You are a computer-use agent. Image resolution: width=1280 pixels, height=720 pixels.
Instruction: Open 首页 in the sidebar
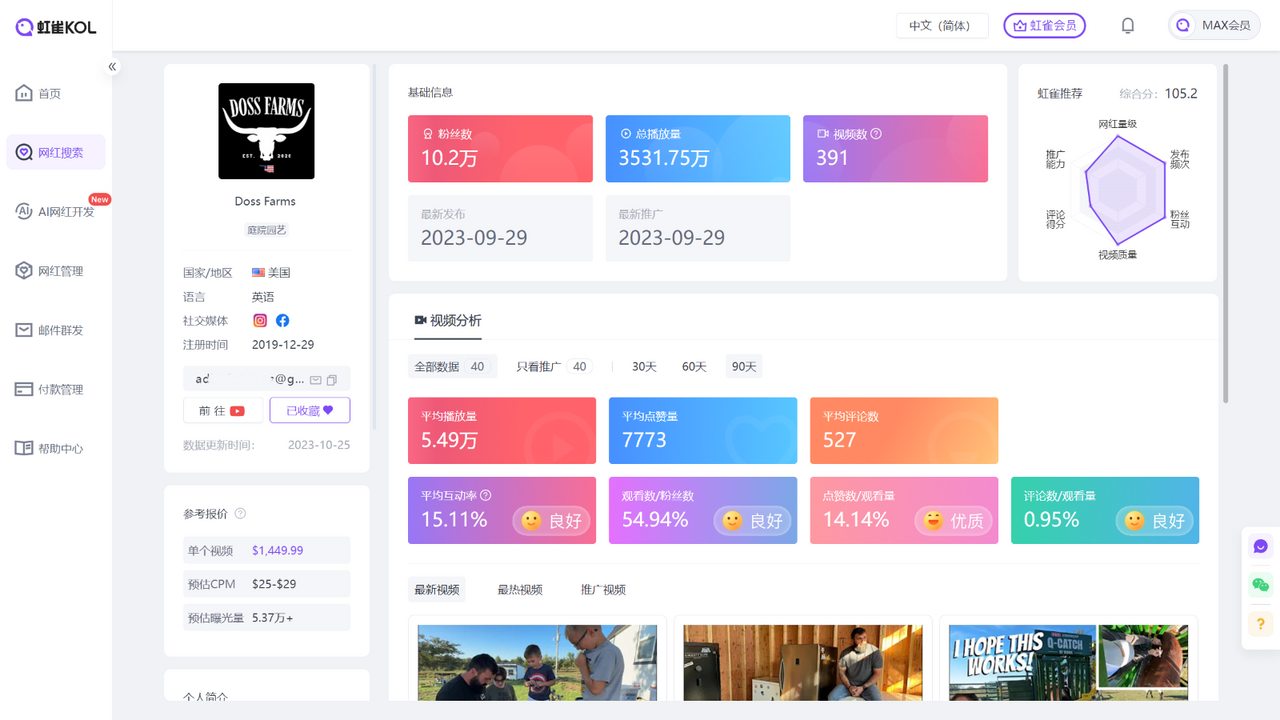point(56,93)
